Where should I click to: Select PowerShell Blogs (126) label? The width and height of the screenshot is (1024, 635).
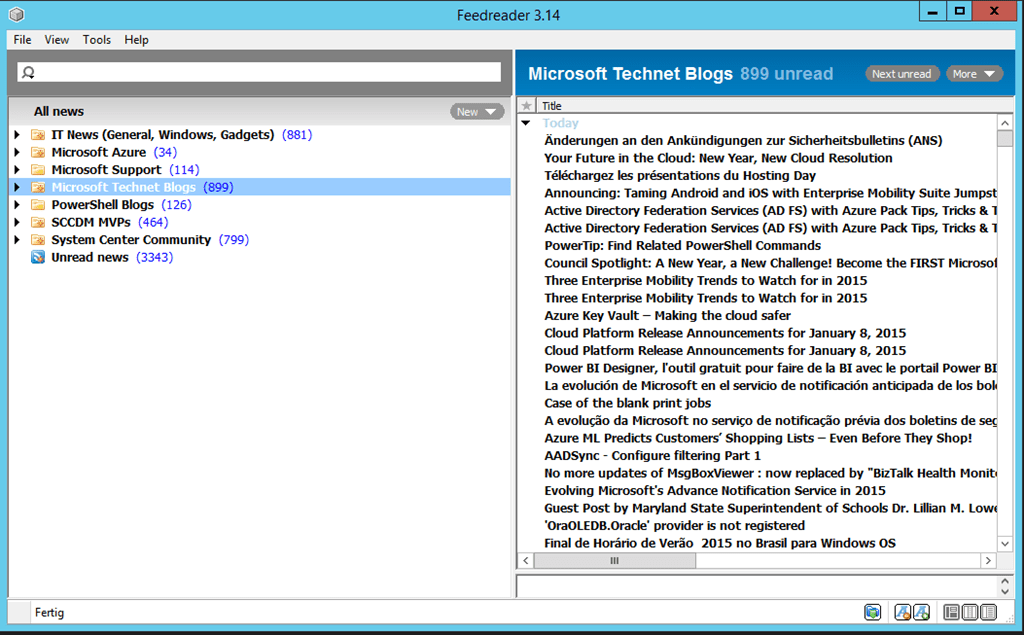coord(121,205)
